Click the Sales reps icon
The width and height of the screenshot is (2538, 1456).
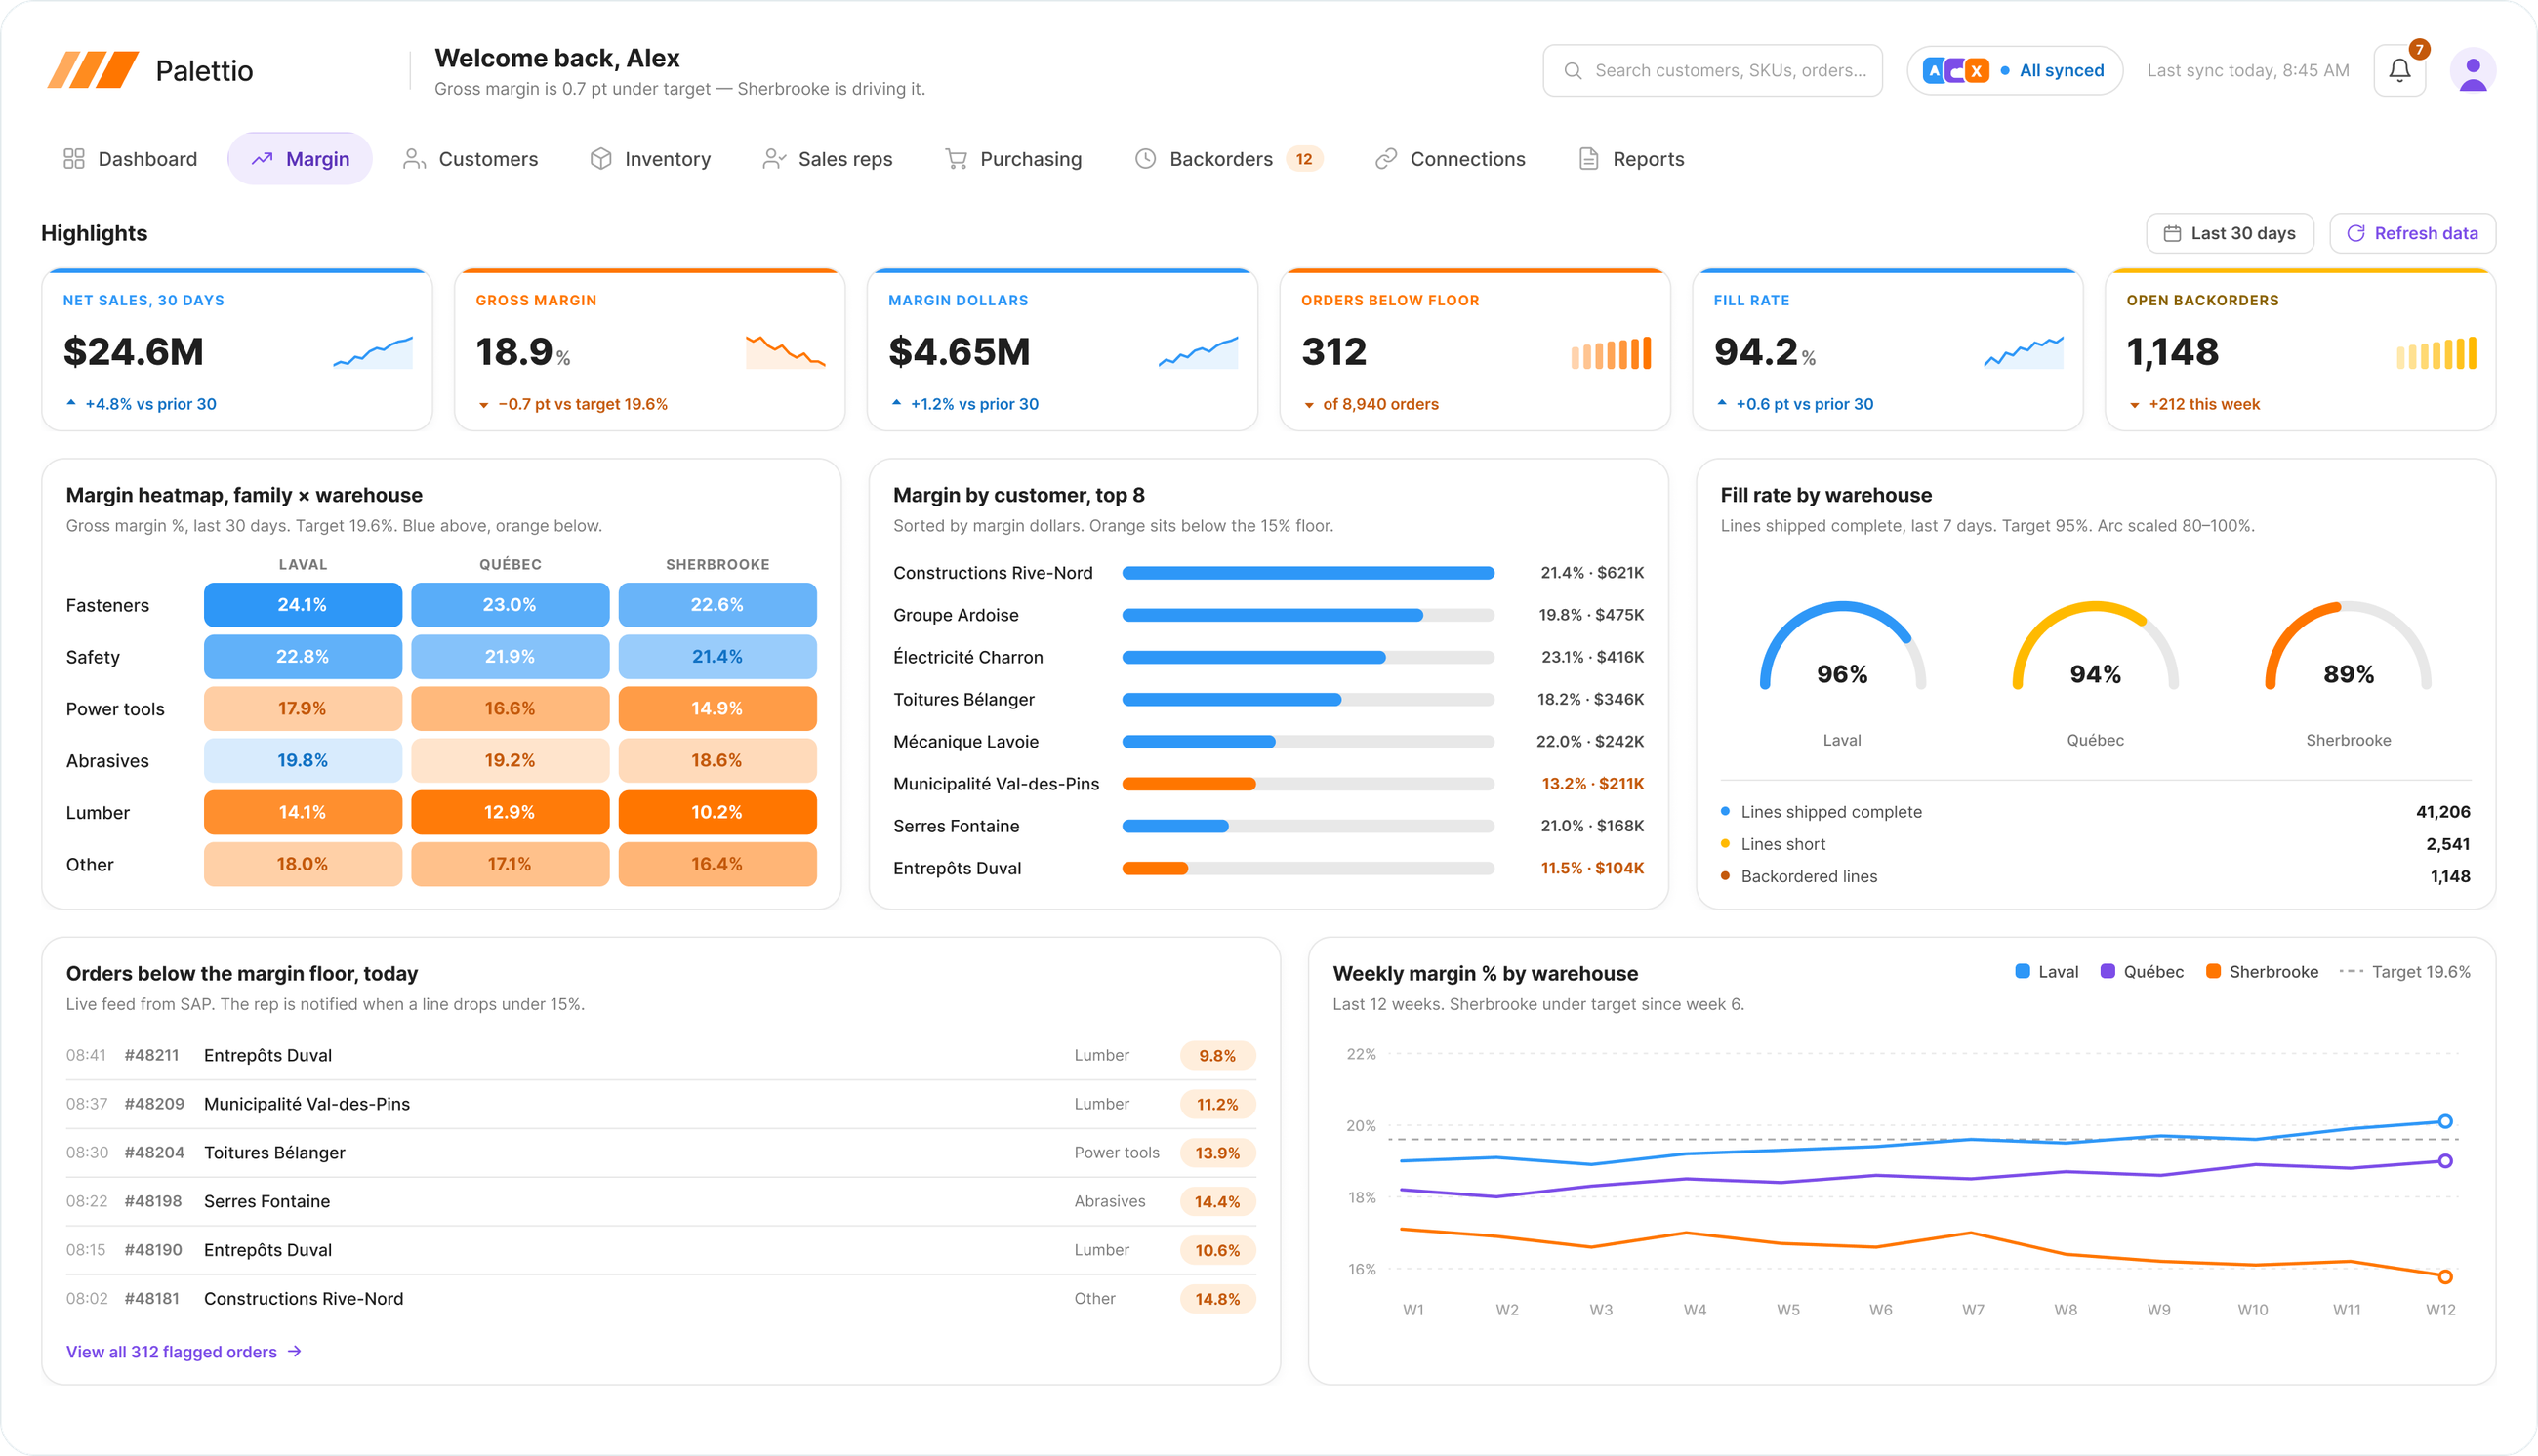point(774,159)
